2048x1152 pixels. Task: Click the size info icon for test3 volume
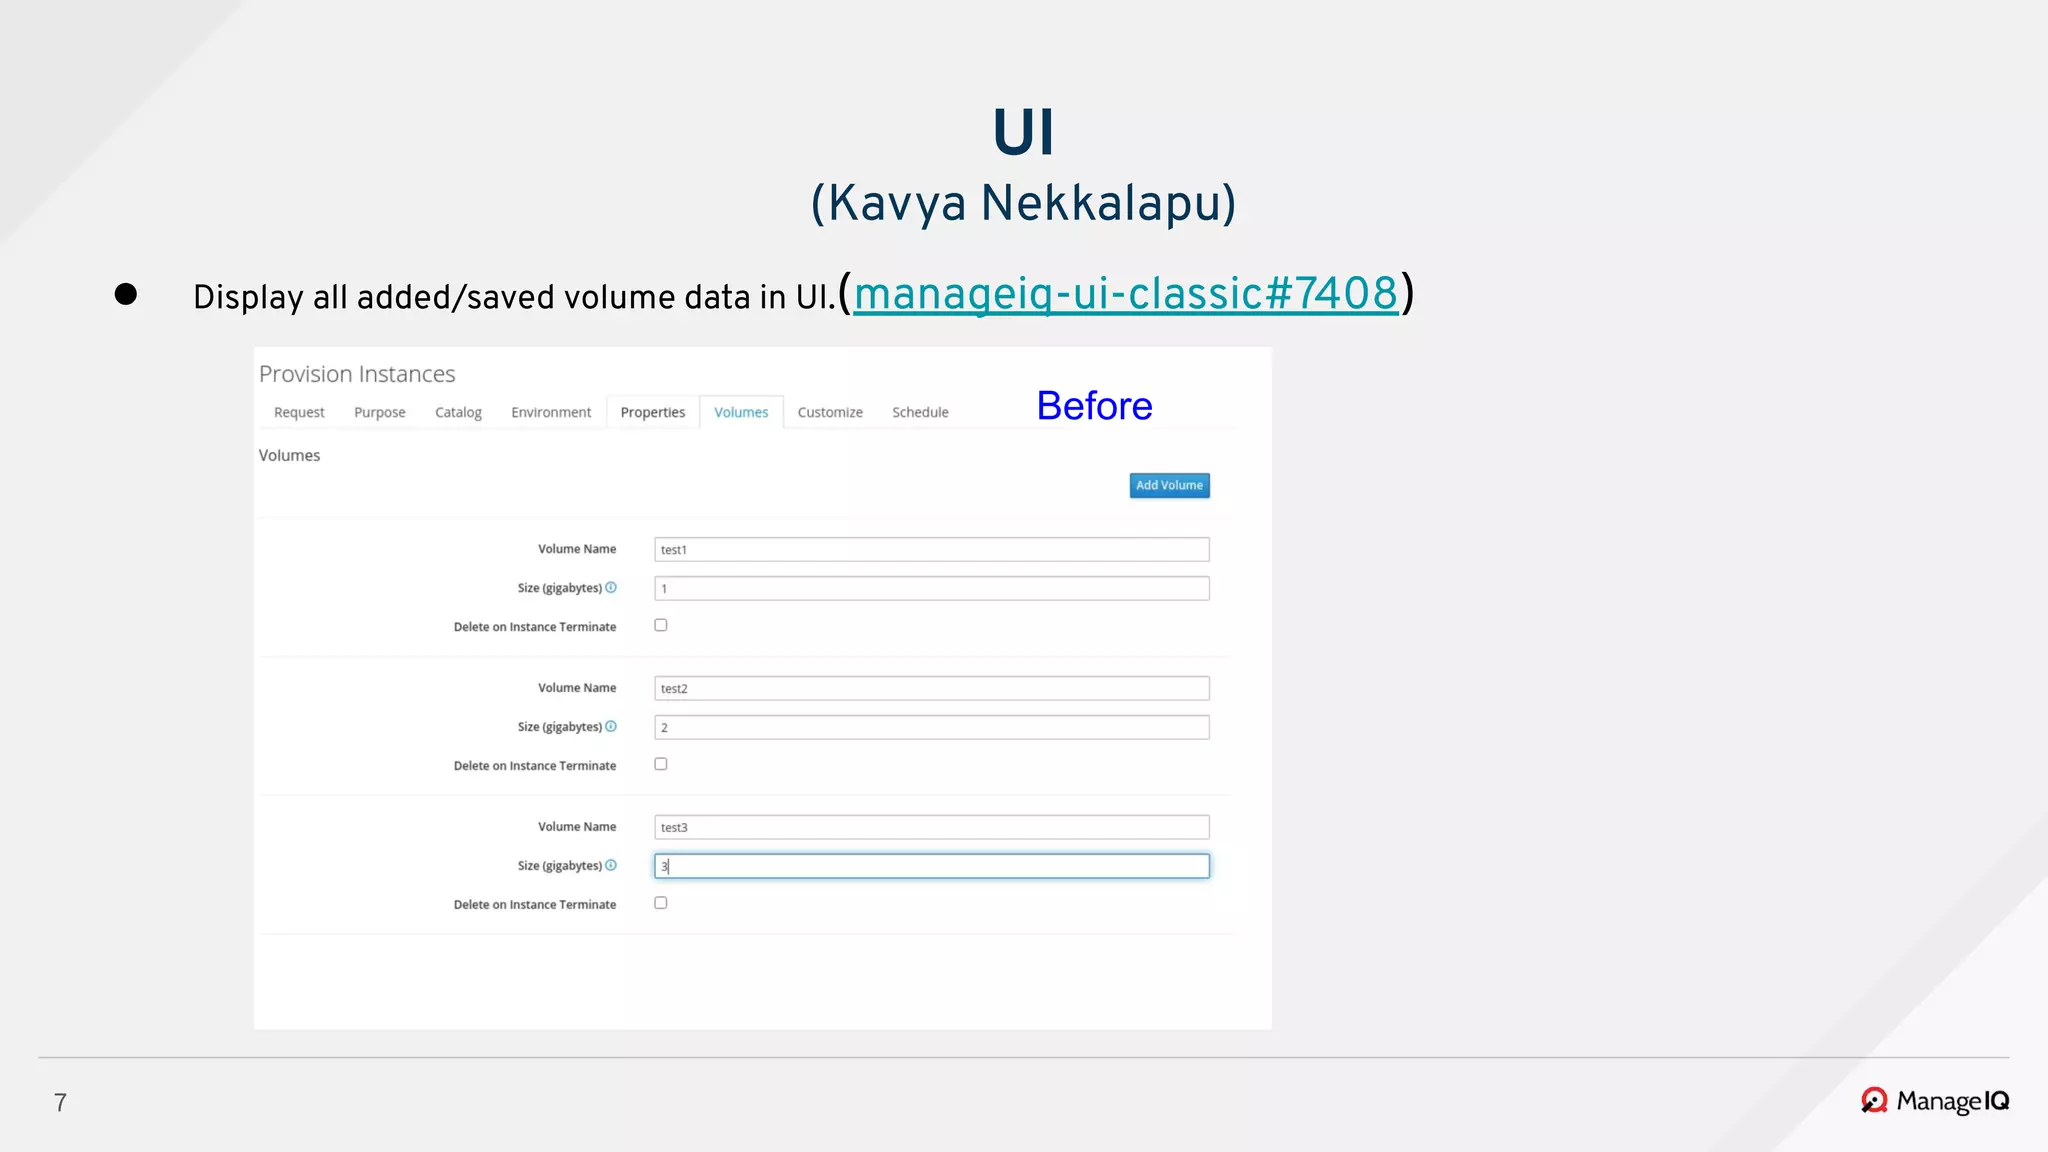[611, 866]
